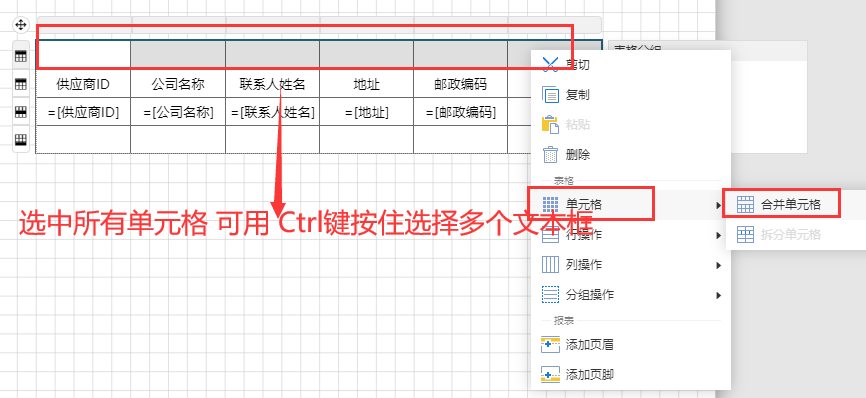Select the =[公司名称] data cell
The width and height of the screenshot is (866, 398).
(x=178, y=112)
